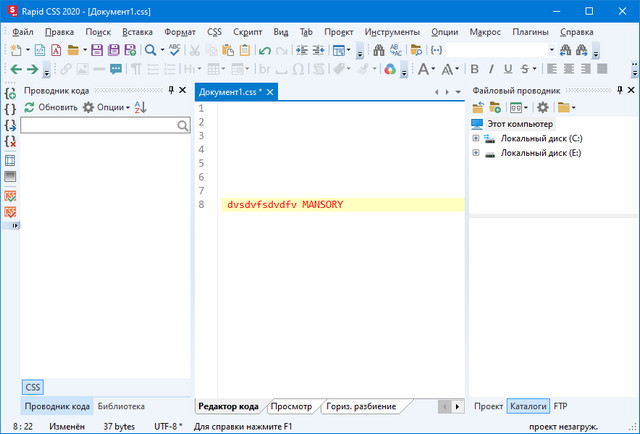Expand the Локальный диск (E:) tree node
Screen dimensions: 640x434
tap(476, 153)
